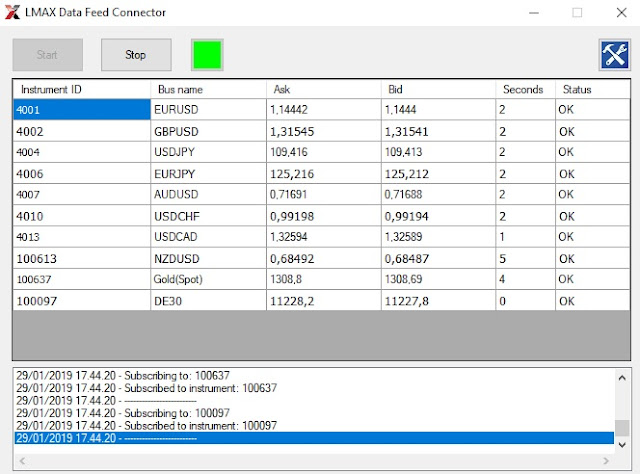The width and height of the screenshot is (640, 474).
Task: Click the log horizontal scroll right arrow
Action: tap(606, 461)
